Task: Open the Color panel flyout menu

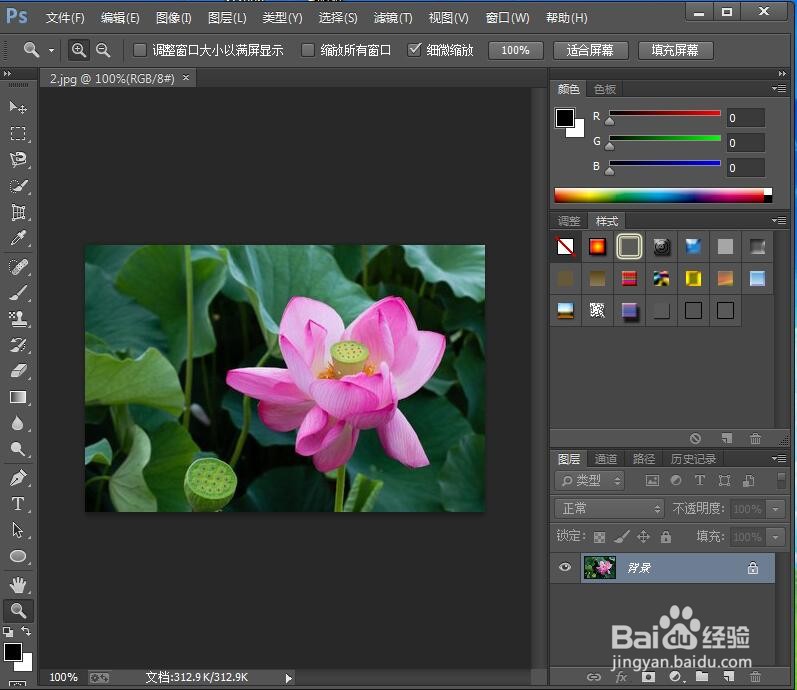Action: (x=779, y=88)
